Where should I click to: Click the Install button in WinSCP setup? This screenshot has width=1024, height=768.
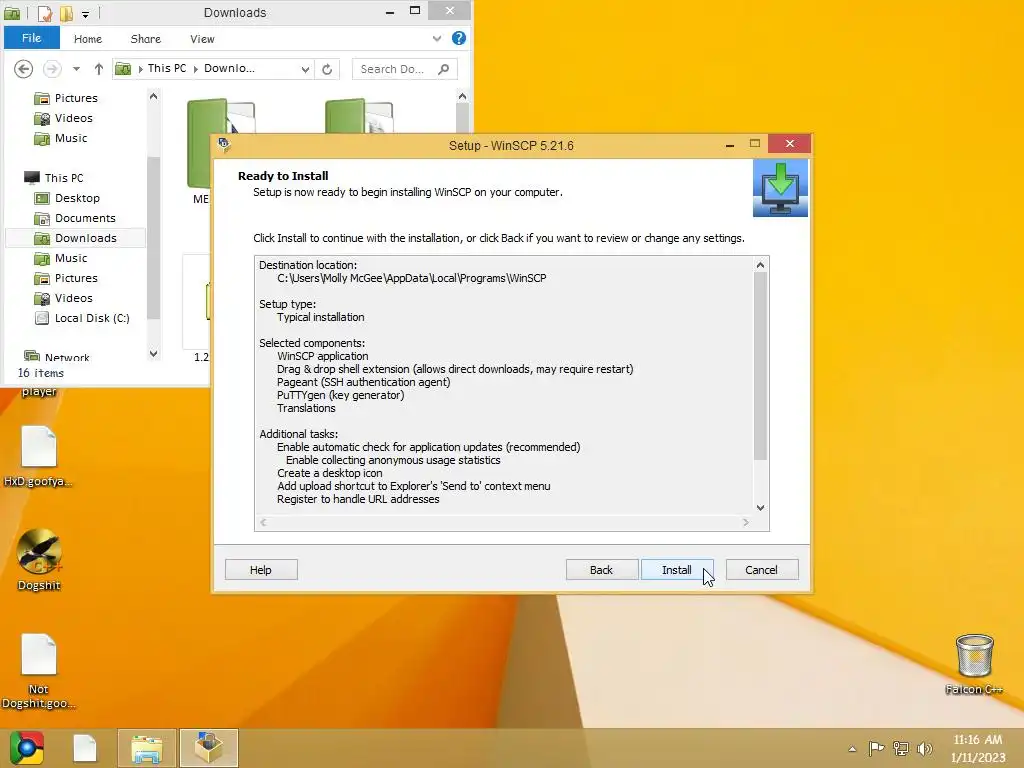pyautogui.click(x=677, y=569)
